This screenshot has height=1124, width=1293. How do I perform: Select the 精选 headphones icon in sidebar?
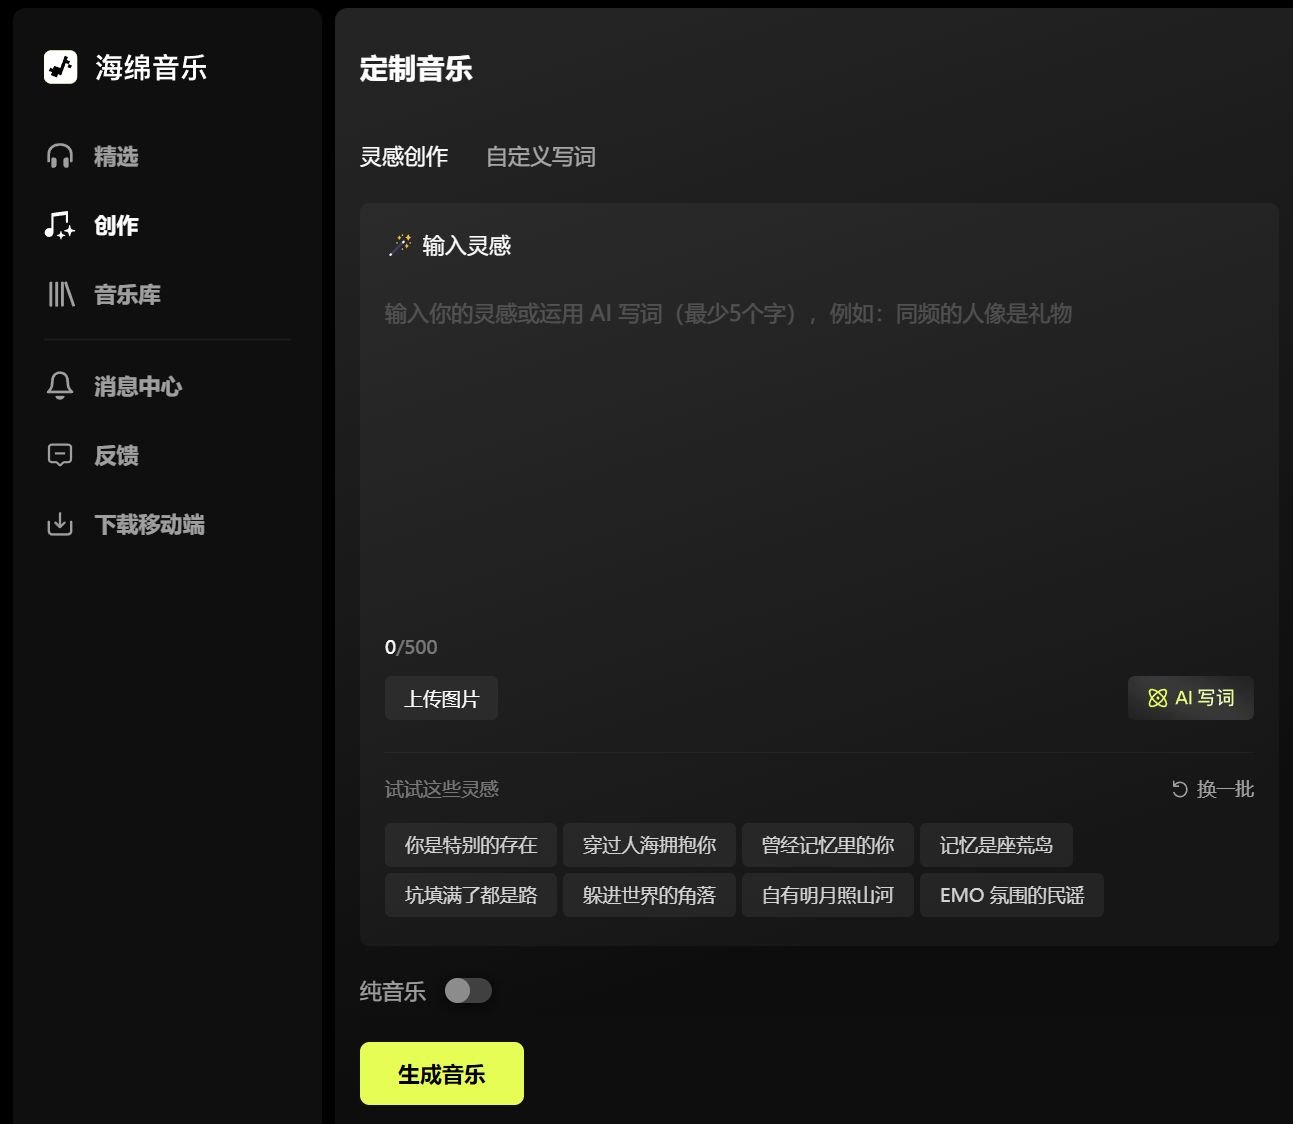pyautogui.click(x=60, y=156)
